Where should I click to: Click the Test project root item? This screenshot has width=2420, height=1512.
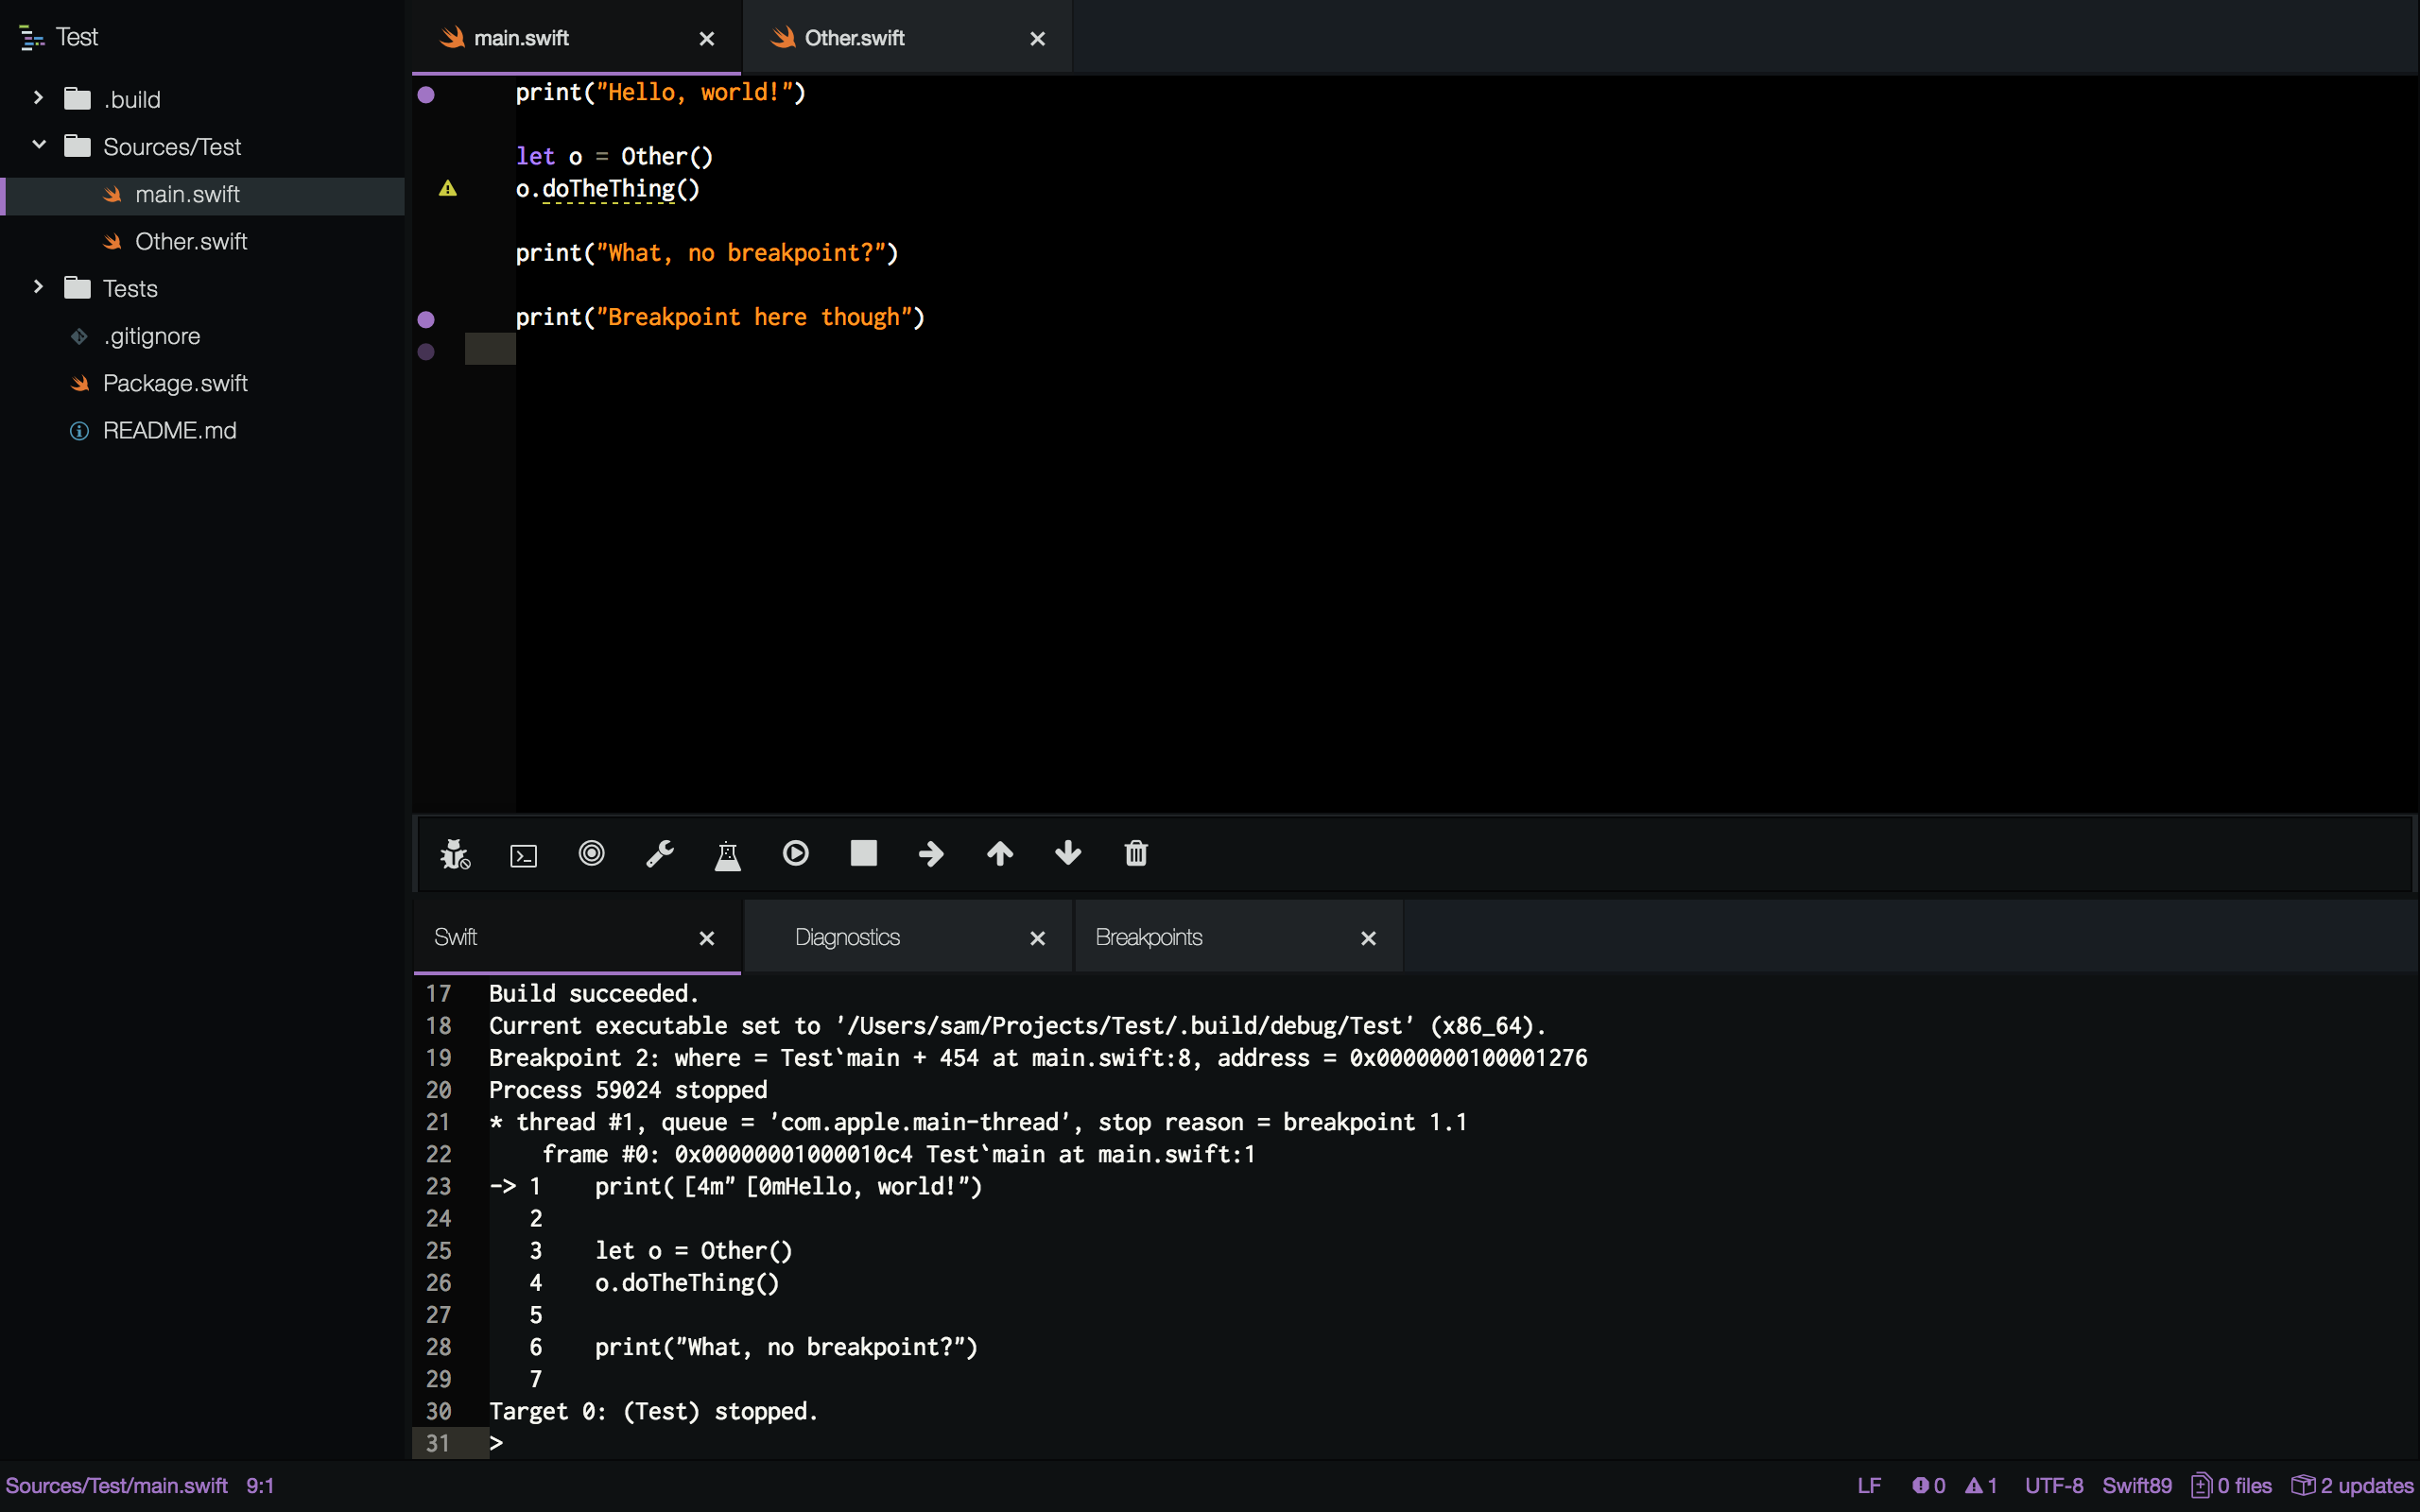tap(76, 37)
